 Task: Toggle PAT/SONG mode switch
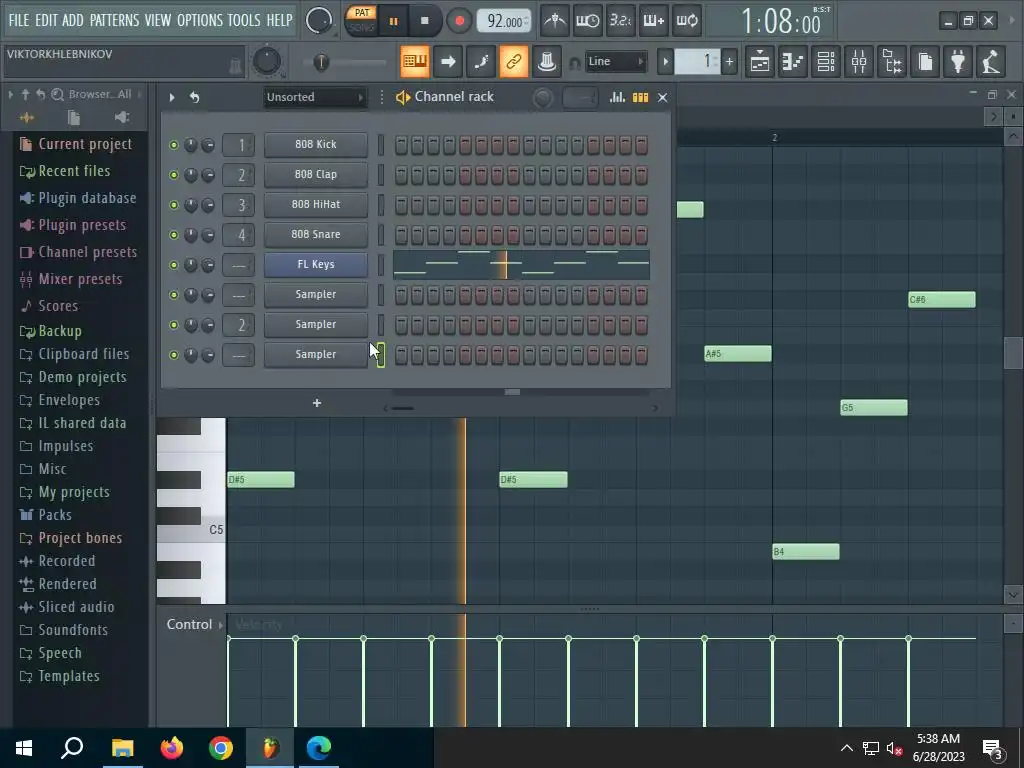(362, 20)
